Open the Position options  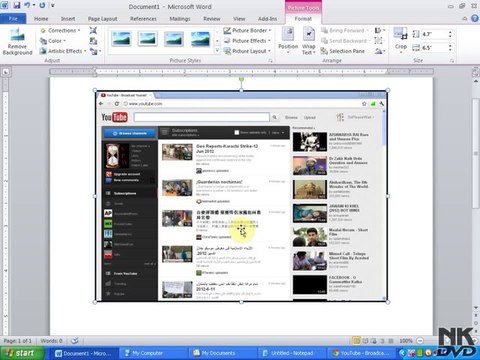tap(288, 41)
